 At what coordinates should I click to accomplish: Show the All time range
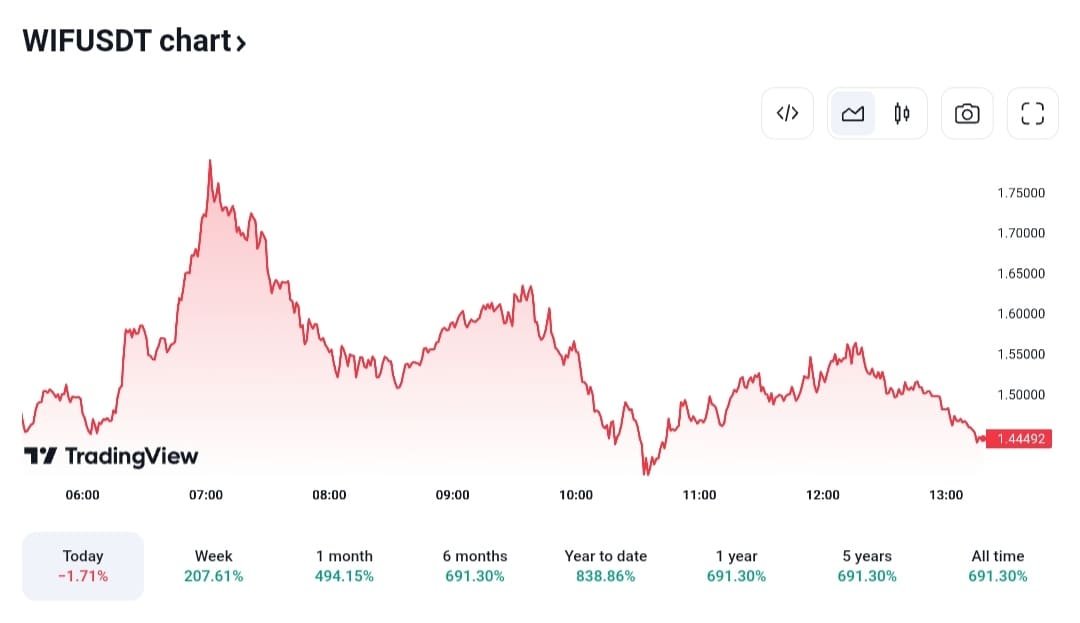click(998, 566)
